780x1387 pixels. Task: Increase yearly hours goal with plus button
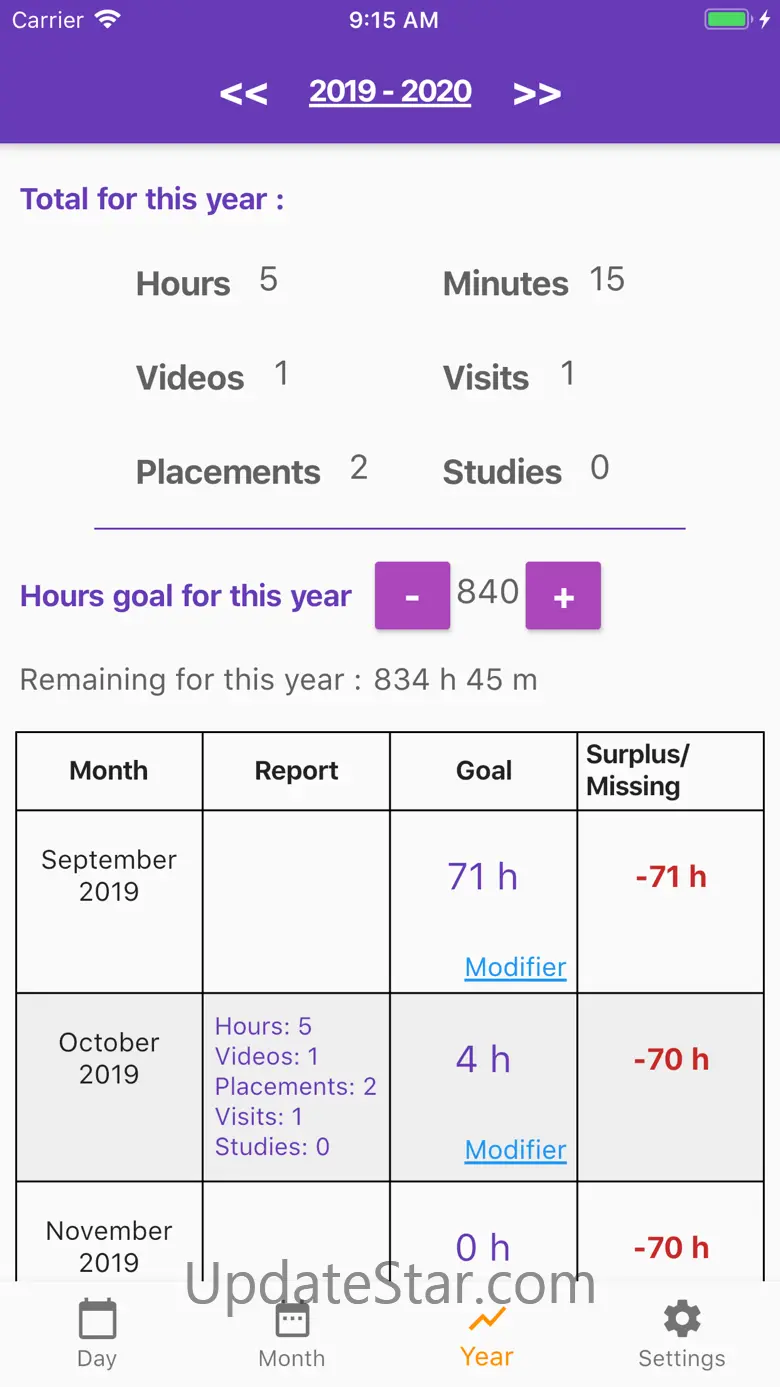[x=563, y=596]
